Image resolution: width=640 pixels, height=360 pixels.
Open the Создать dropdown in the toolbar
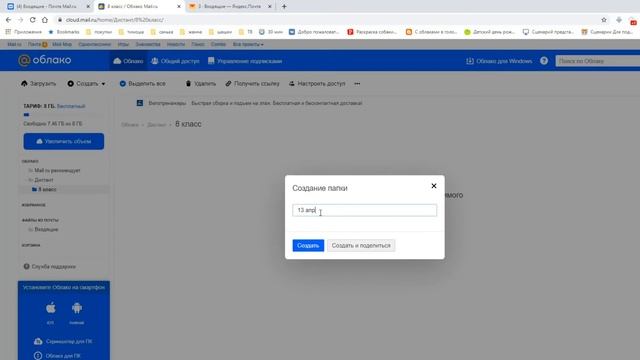tap(87, 83)
